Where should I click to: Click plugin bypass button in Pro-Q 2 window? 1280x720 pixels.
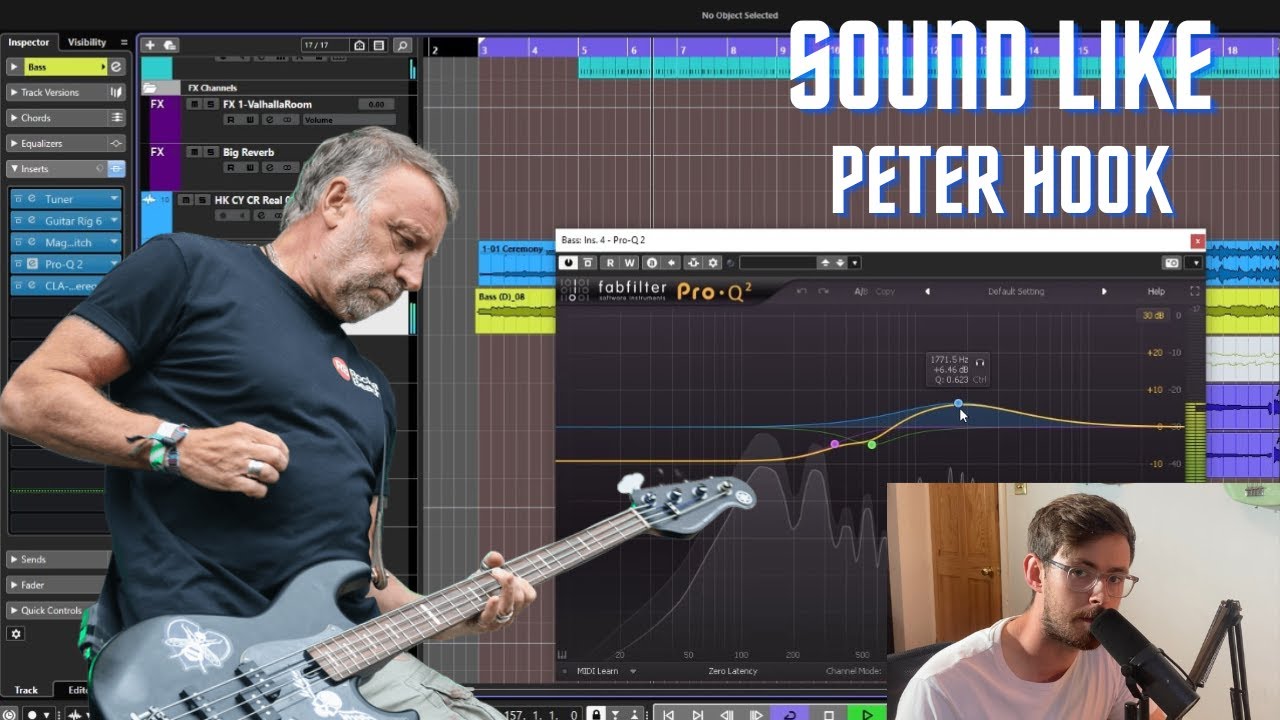point(589,263)
